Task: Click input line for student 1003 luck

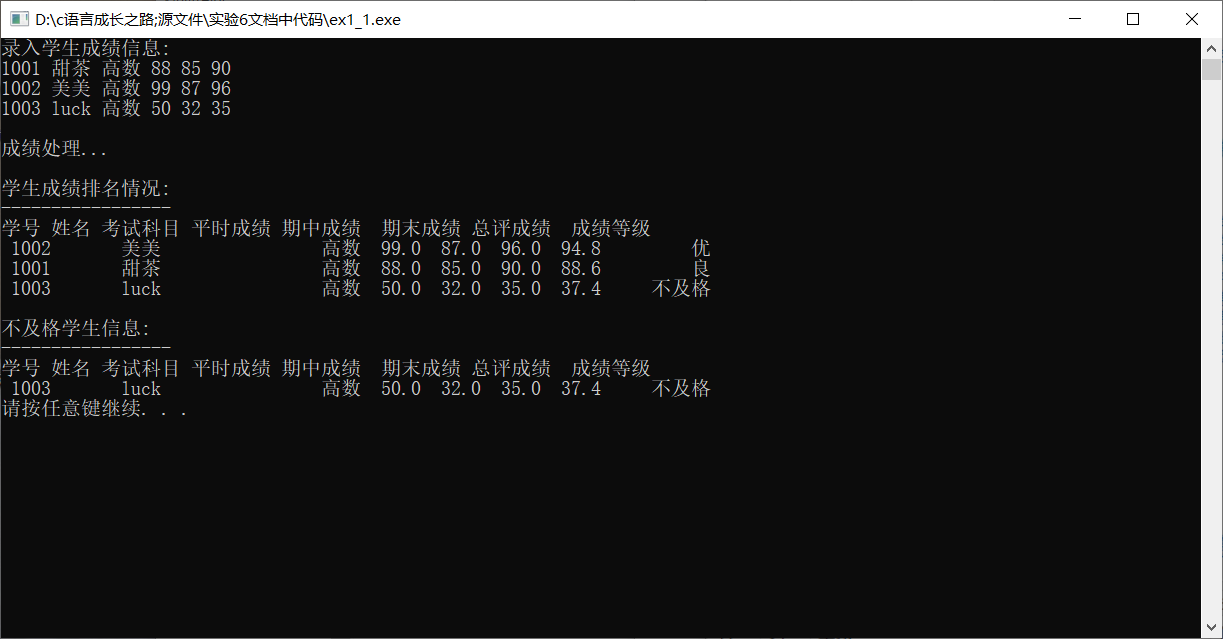Action: (x=116, y=108)
